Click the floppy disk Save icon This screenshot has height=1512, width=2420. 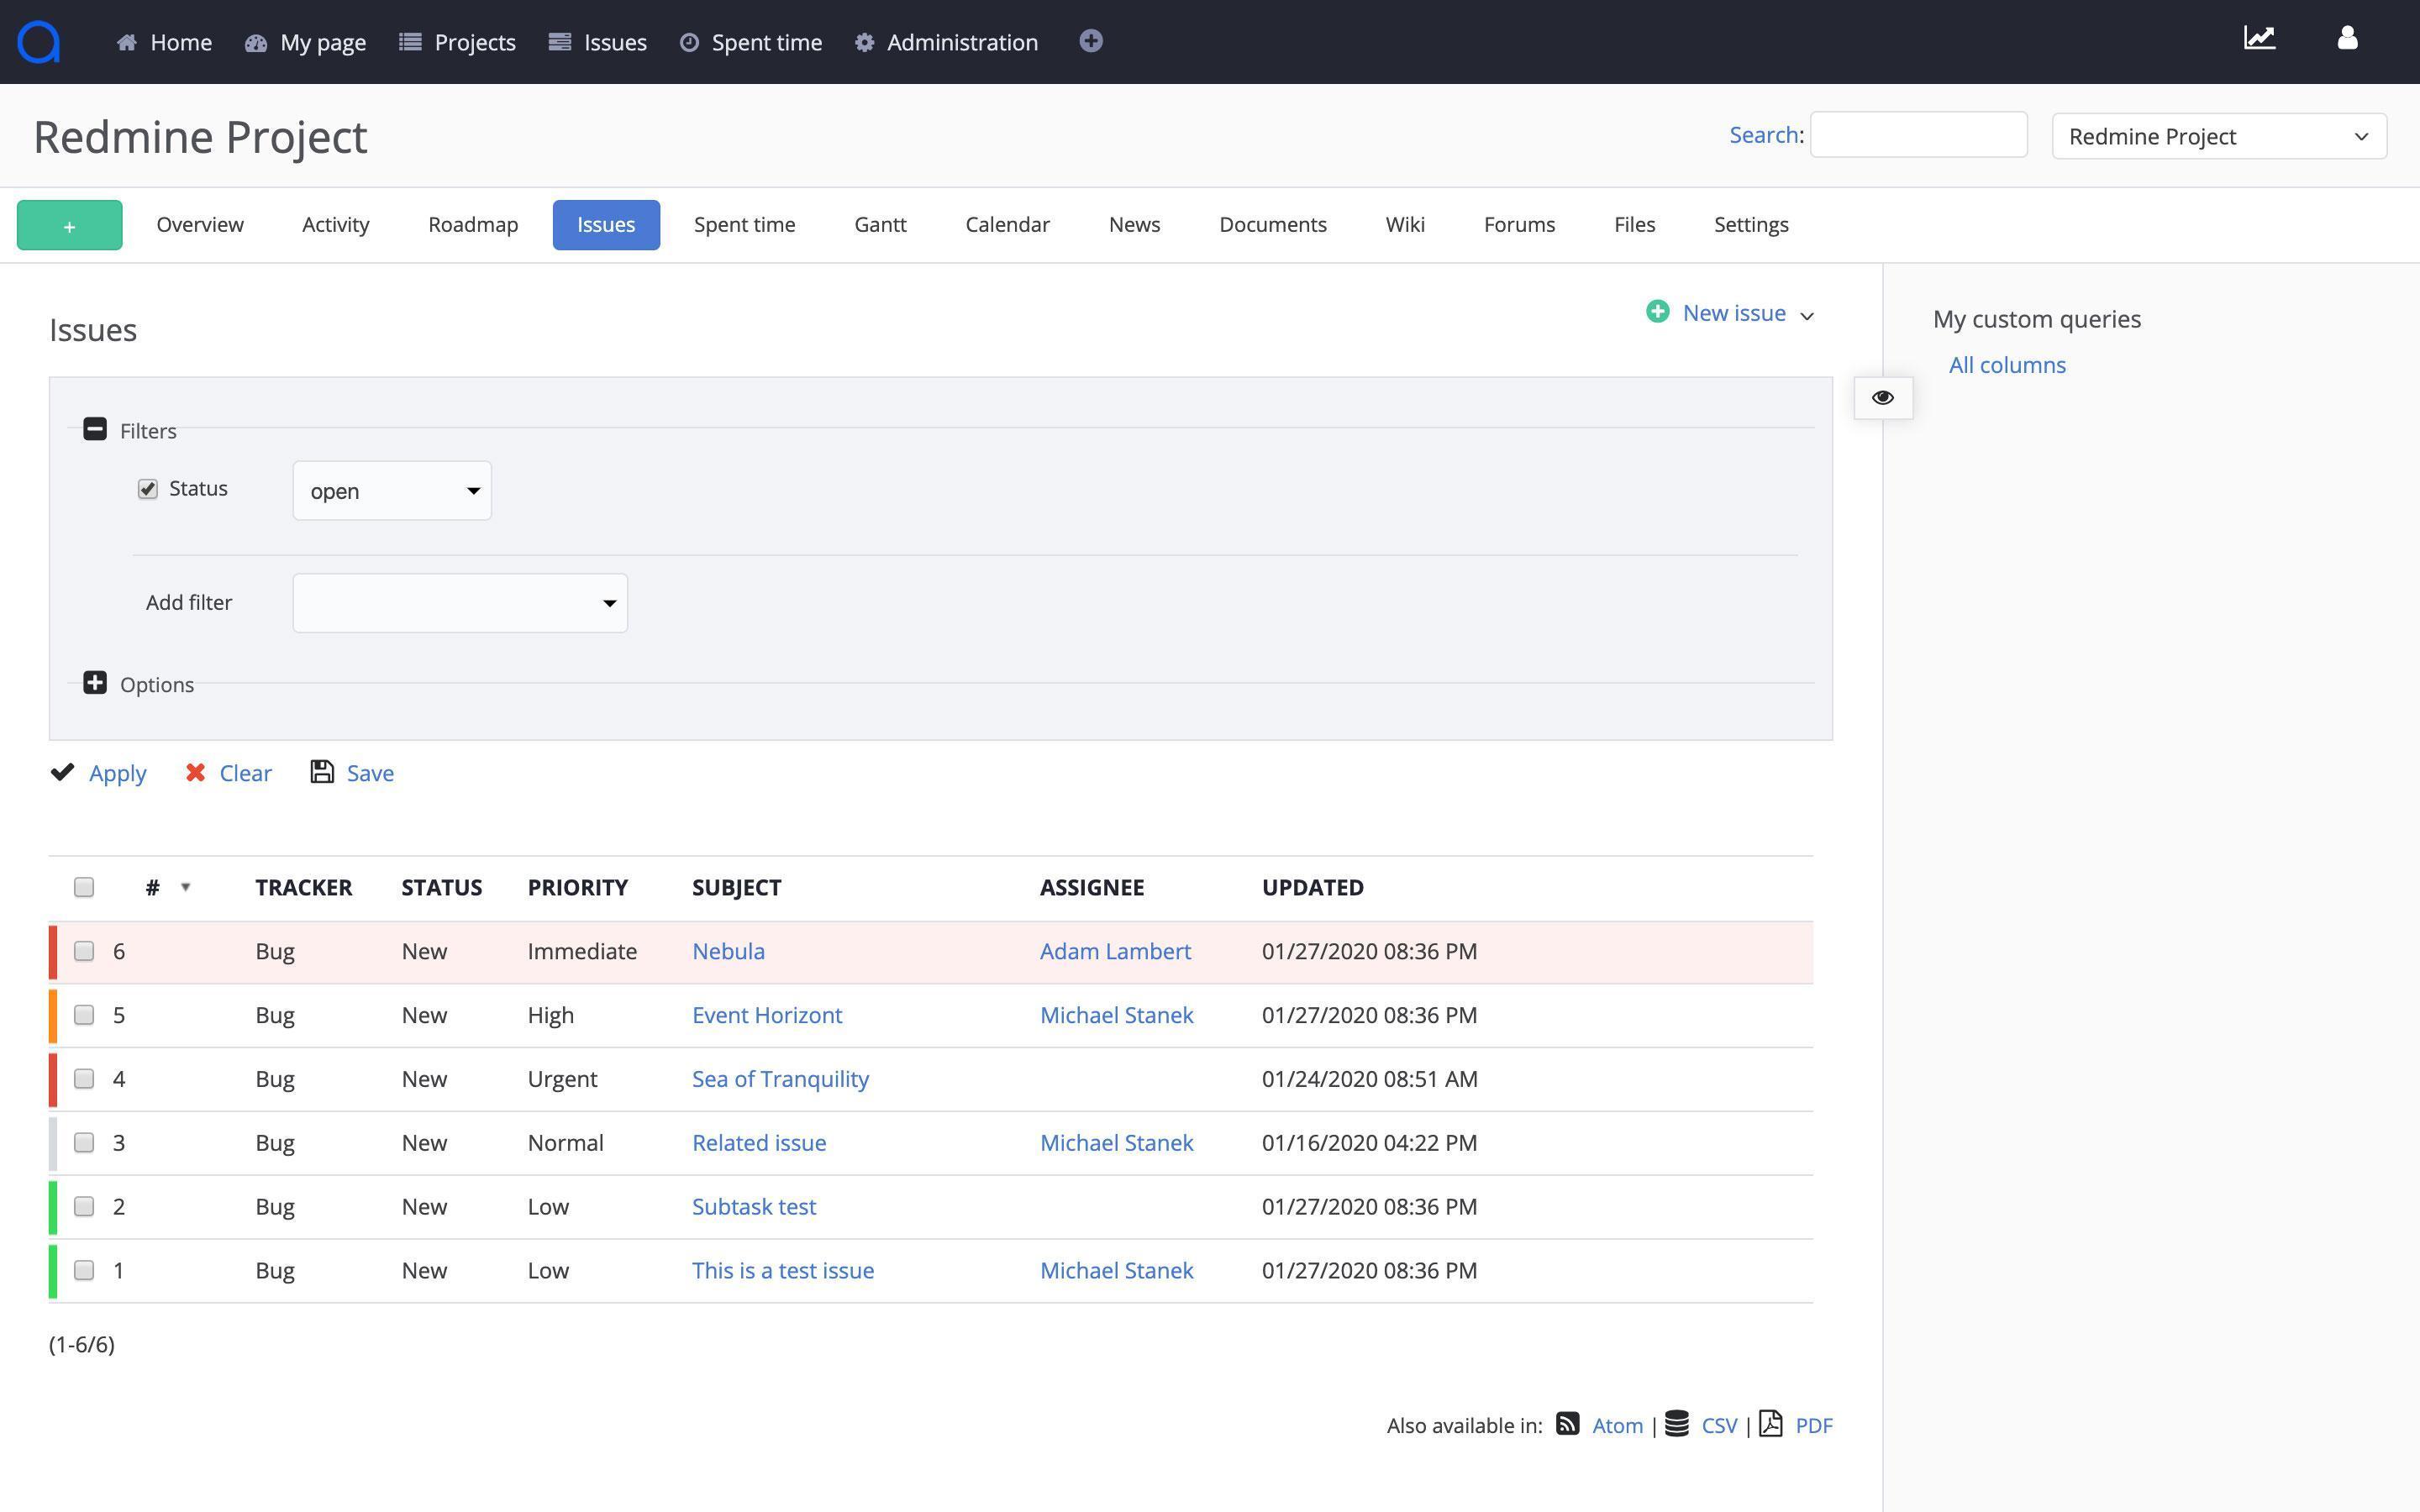pyautogui.click(x=322, y=772)
